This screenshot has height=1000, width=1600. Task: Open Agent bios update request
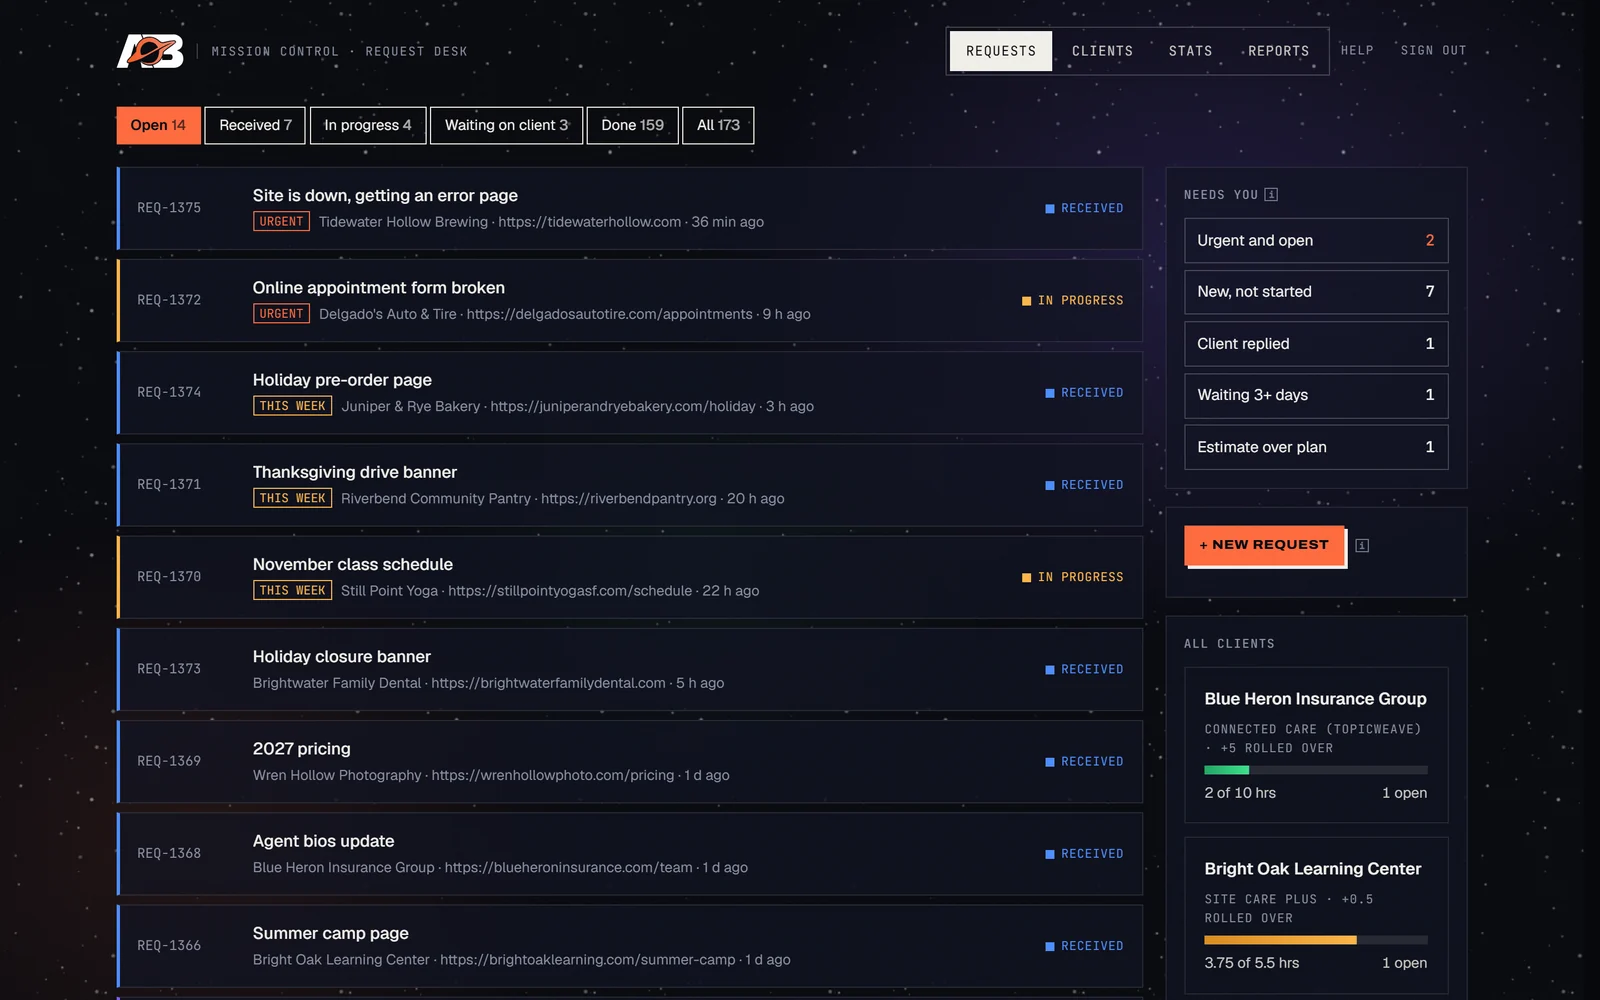coord(630,854)
